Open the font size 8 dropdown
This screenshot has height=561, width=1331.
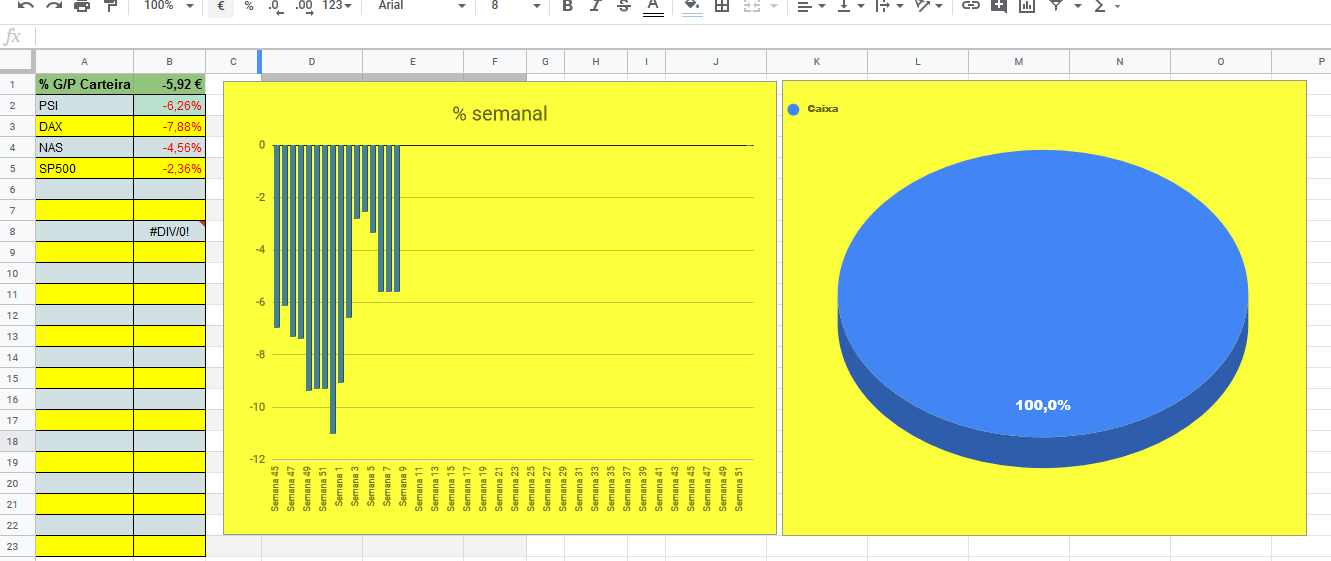pos(515,6)
